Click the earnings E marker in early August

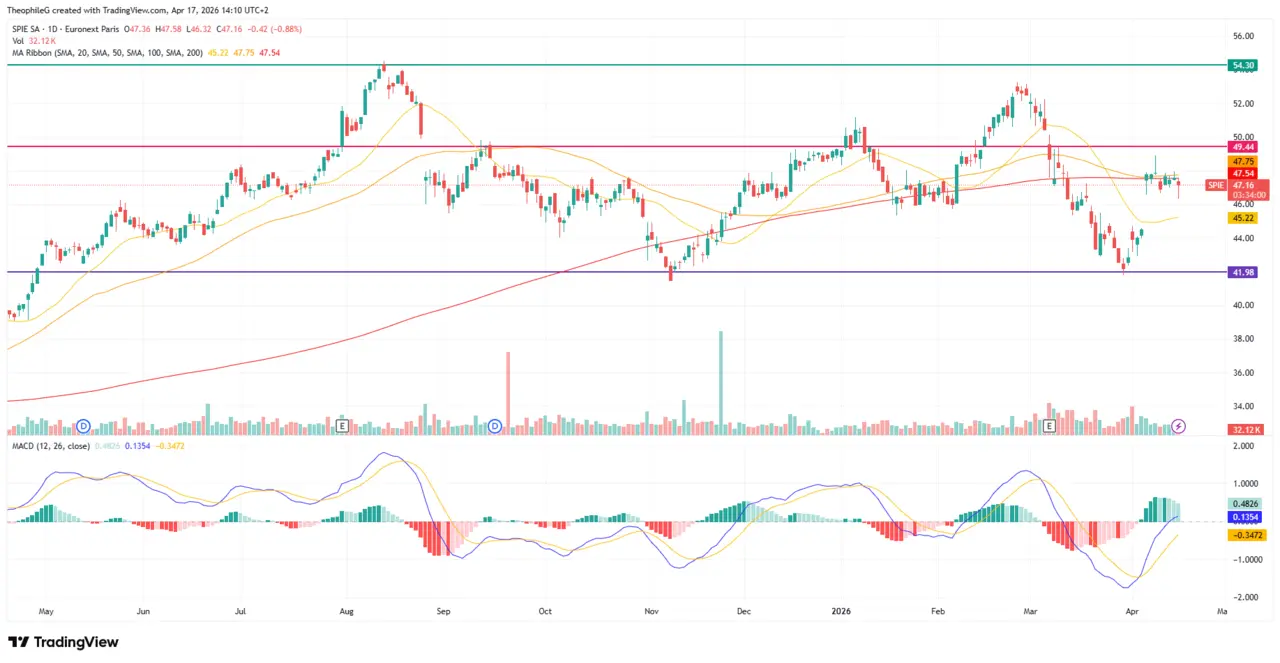[x=344, y=426]
